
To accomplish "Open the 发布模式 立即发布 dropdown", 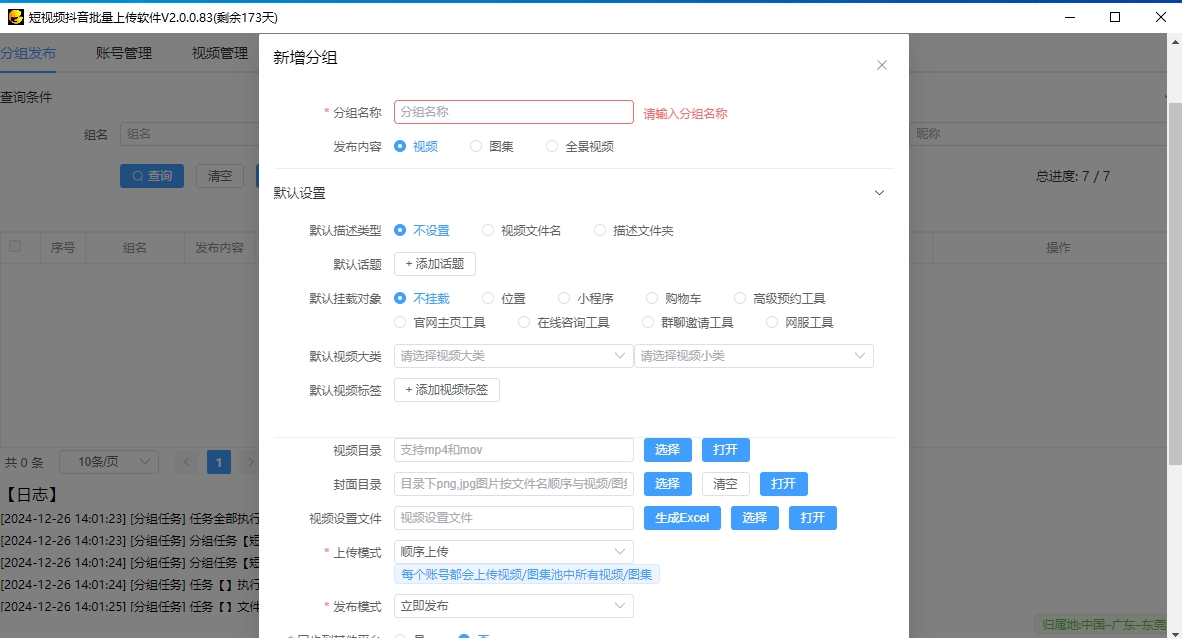I will [x=513, y=606].
